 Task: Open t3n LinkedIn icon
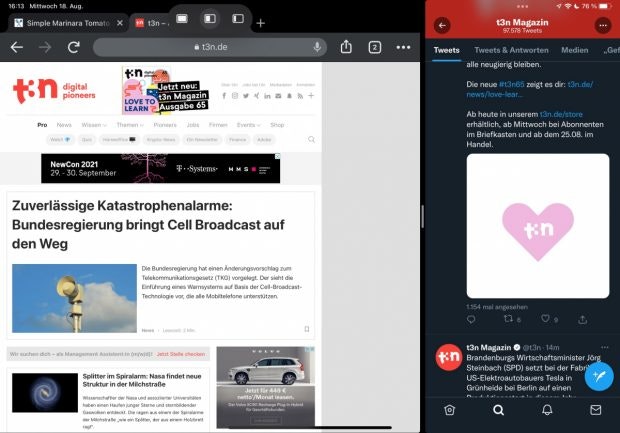(267, 96)
